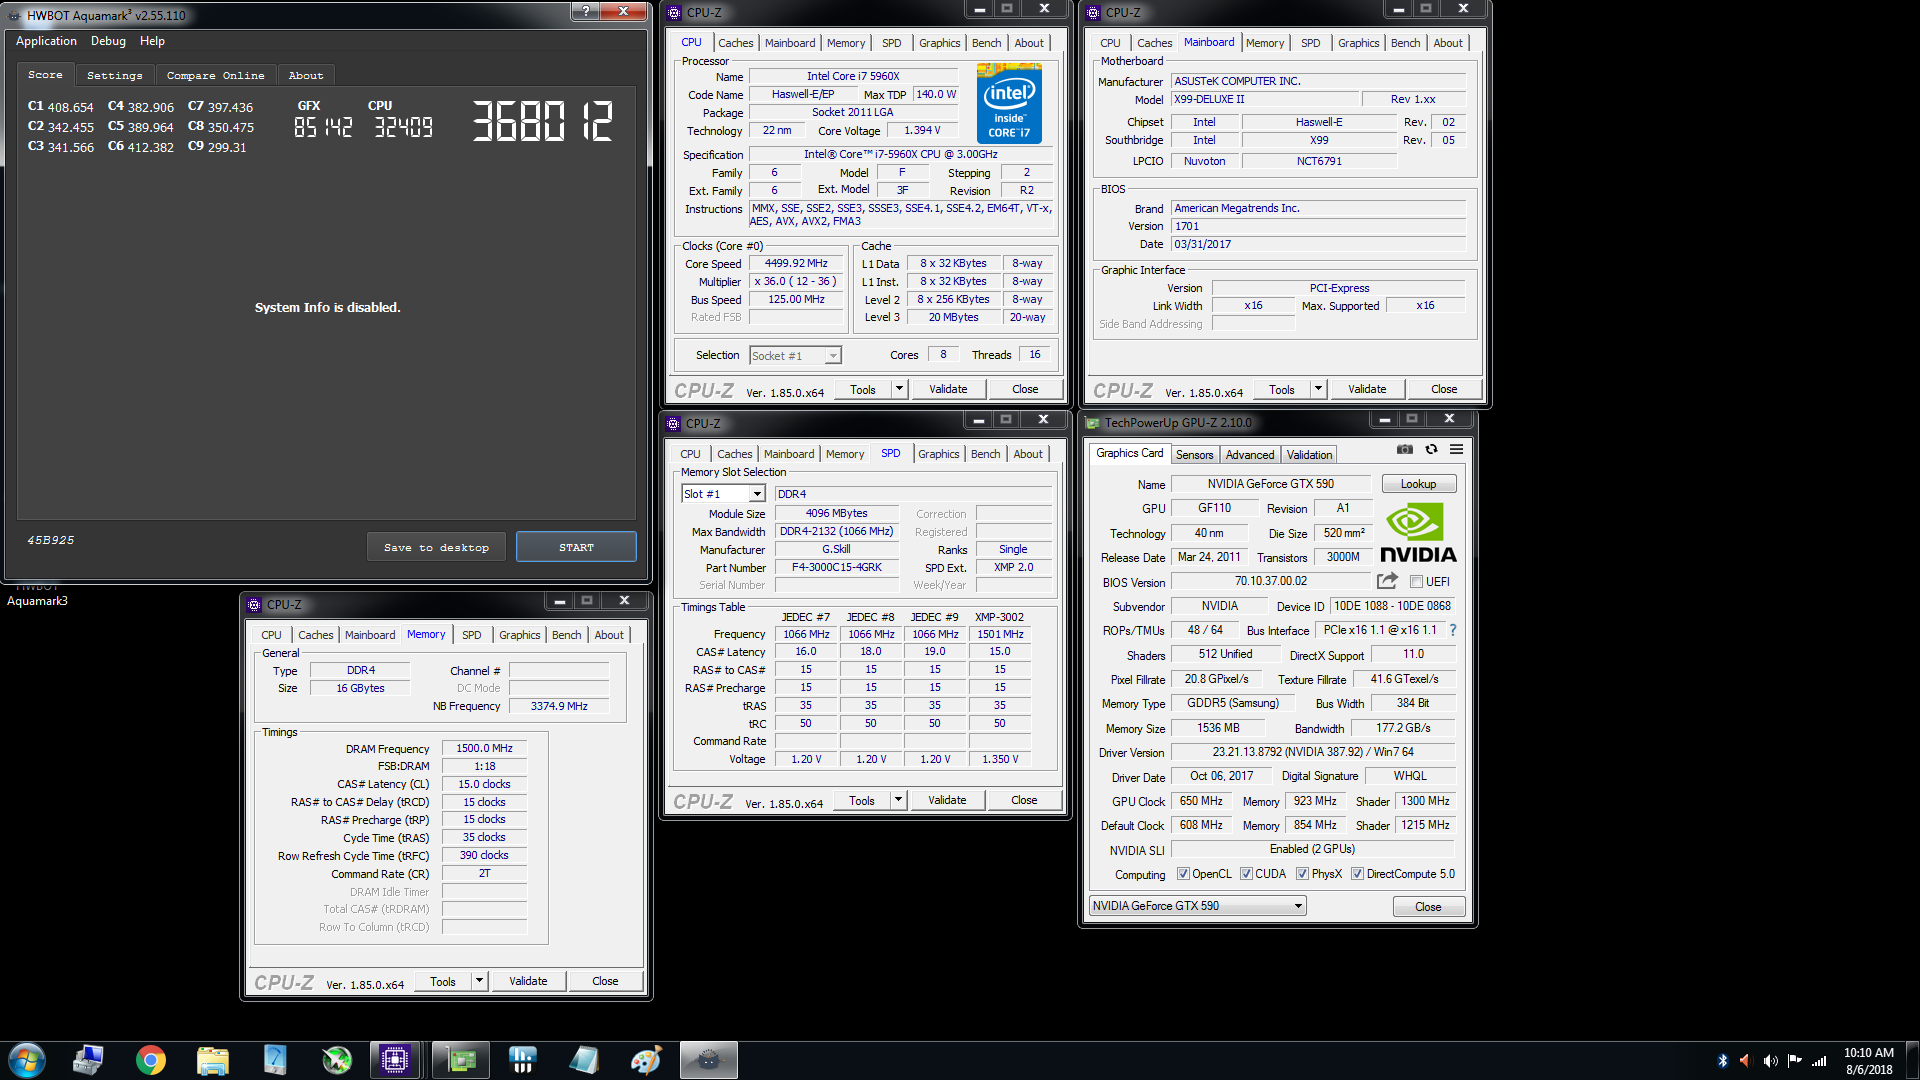Click the Intel Core i7 logo in CPU-Z
Image resolution: width=1920 pixels, height=1080 pixels.
point(1009,103)
